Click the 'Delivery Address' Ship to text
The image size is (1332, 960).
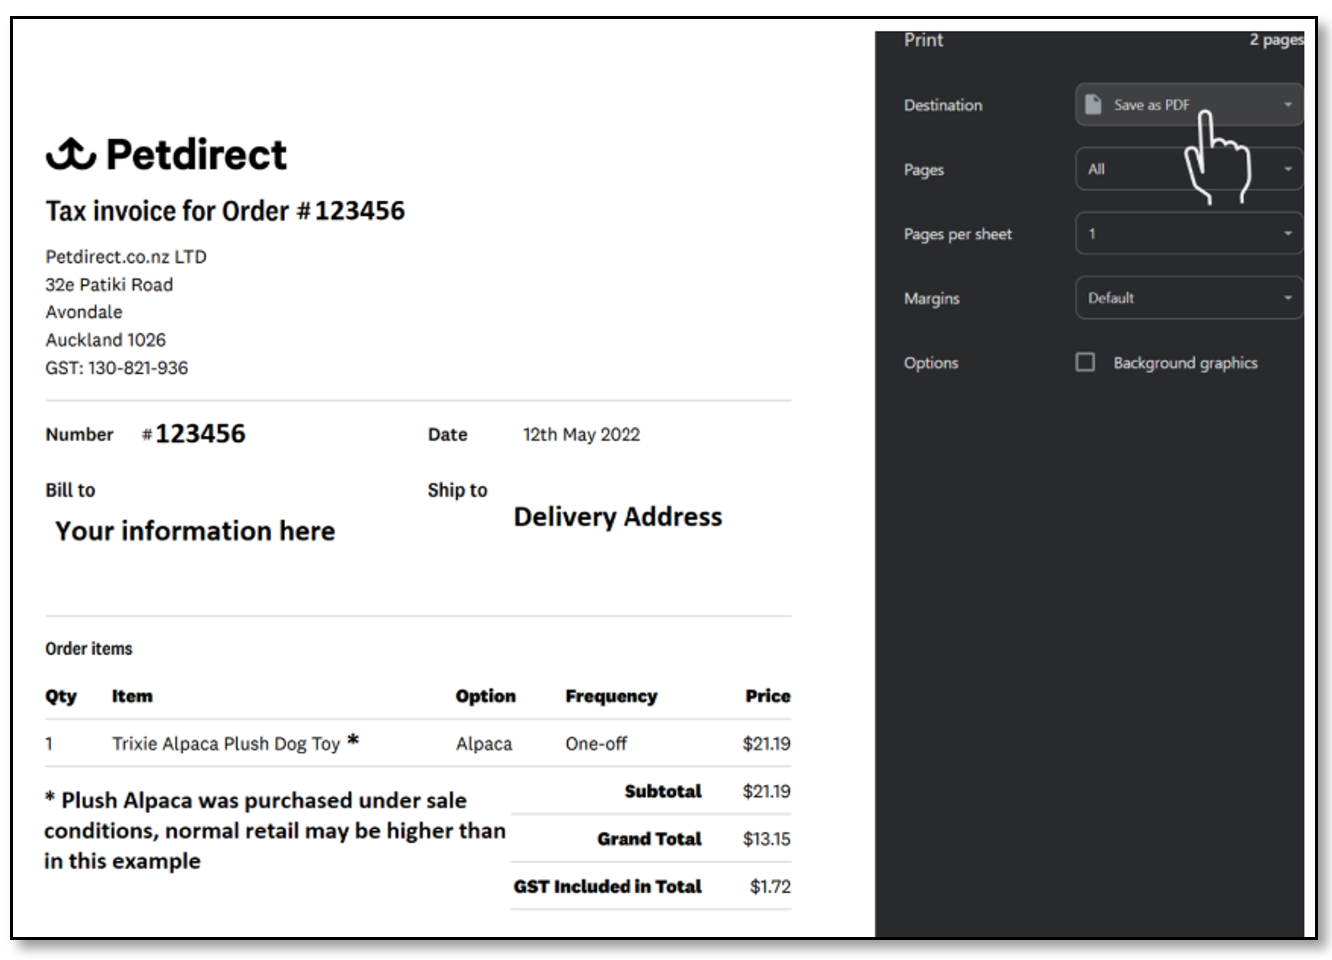point(618,517)
